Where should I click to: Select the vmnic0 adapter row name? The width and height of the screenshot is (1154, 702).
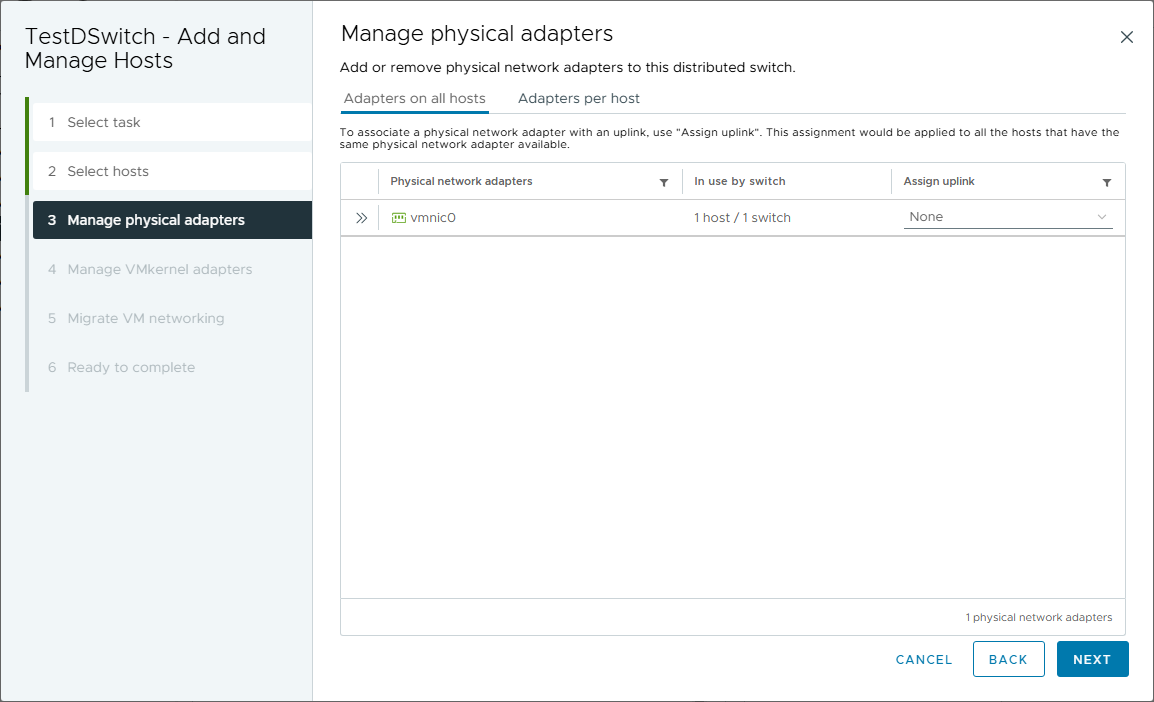(x=433, y=218)
